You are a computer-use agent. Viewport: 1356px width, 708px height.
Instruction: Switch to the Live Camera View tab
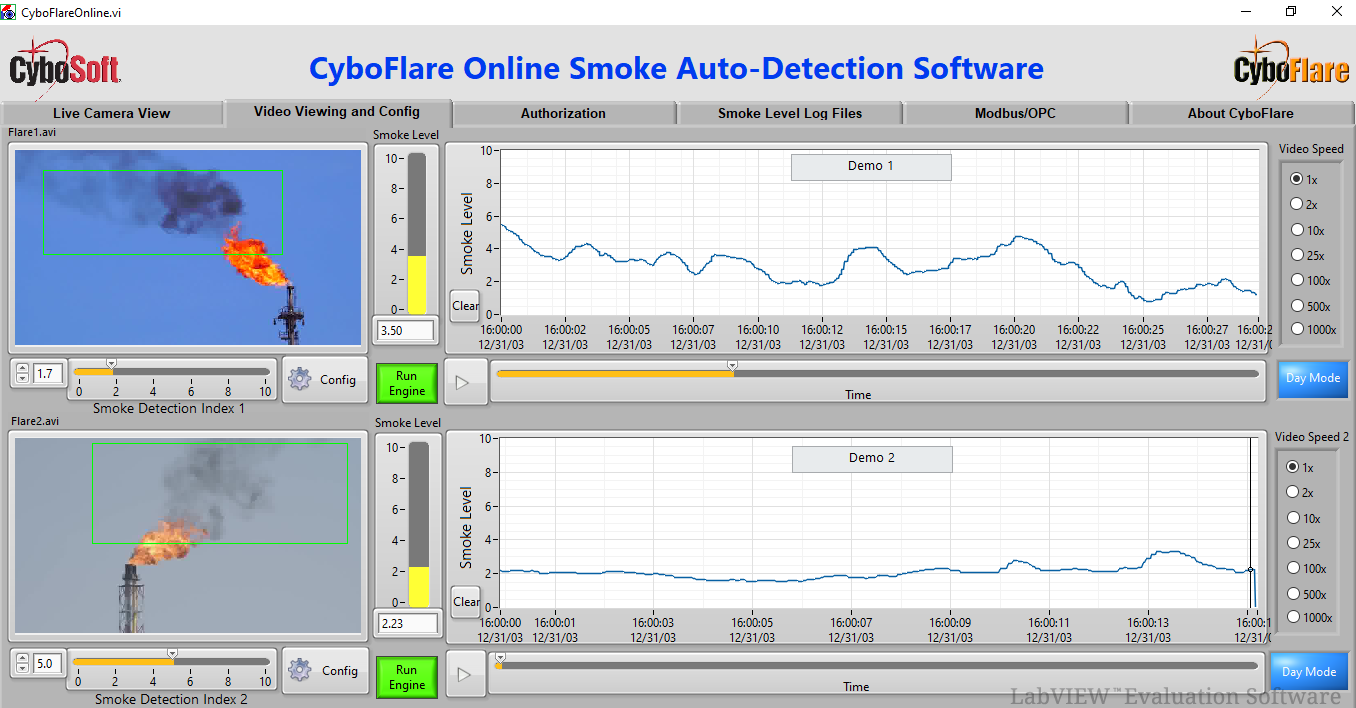point(112,113)
